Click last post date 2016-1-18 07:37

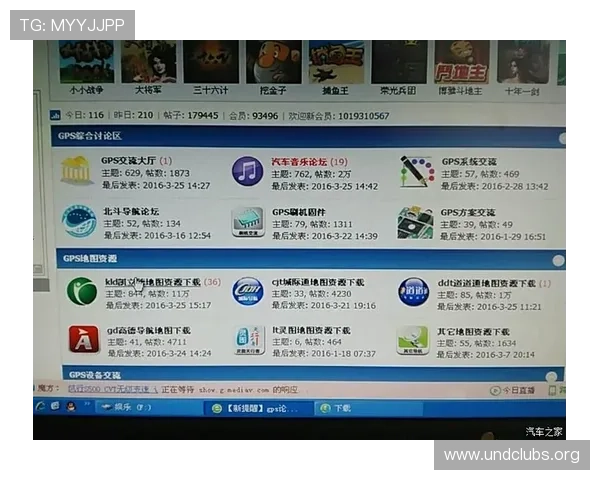[x=344, y=354]
